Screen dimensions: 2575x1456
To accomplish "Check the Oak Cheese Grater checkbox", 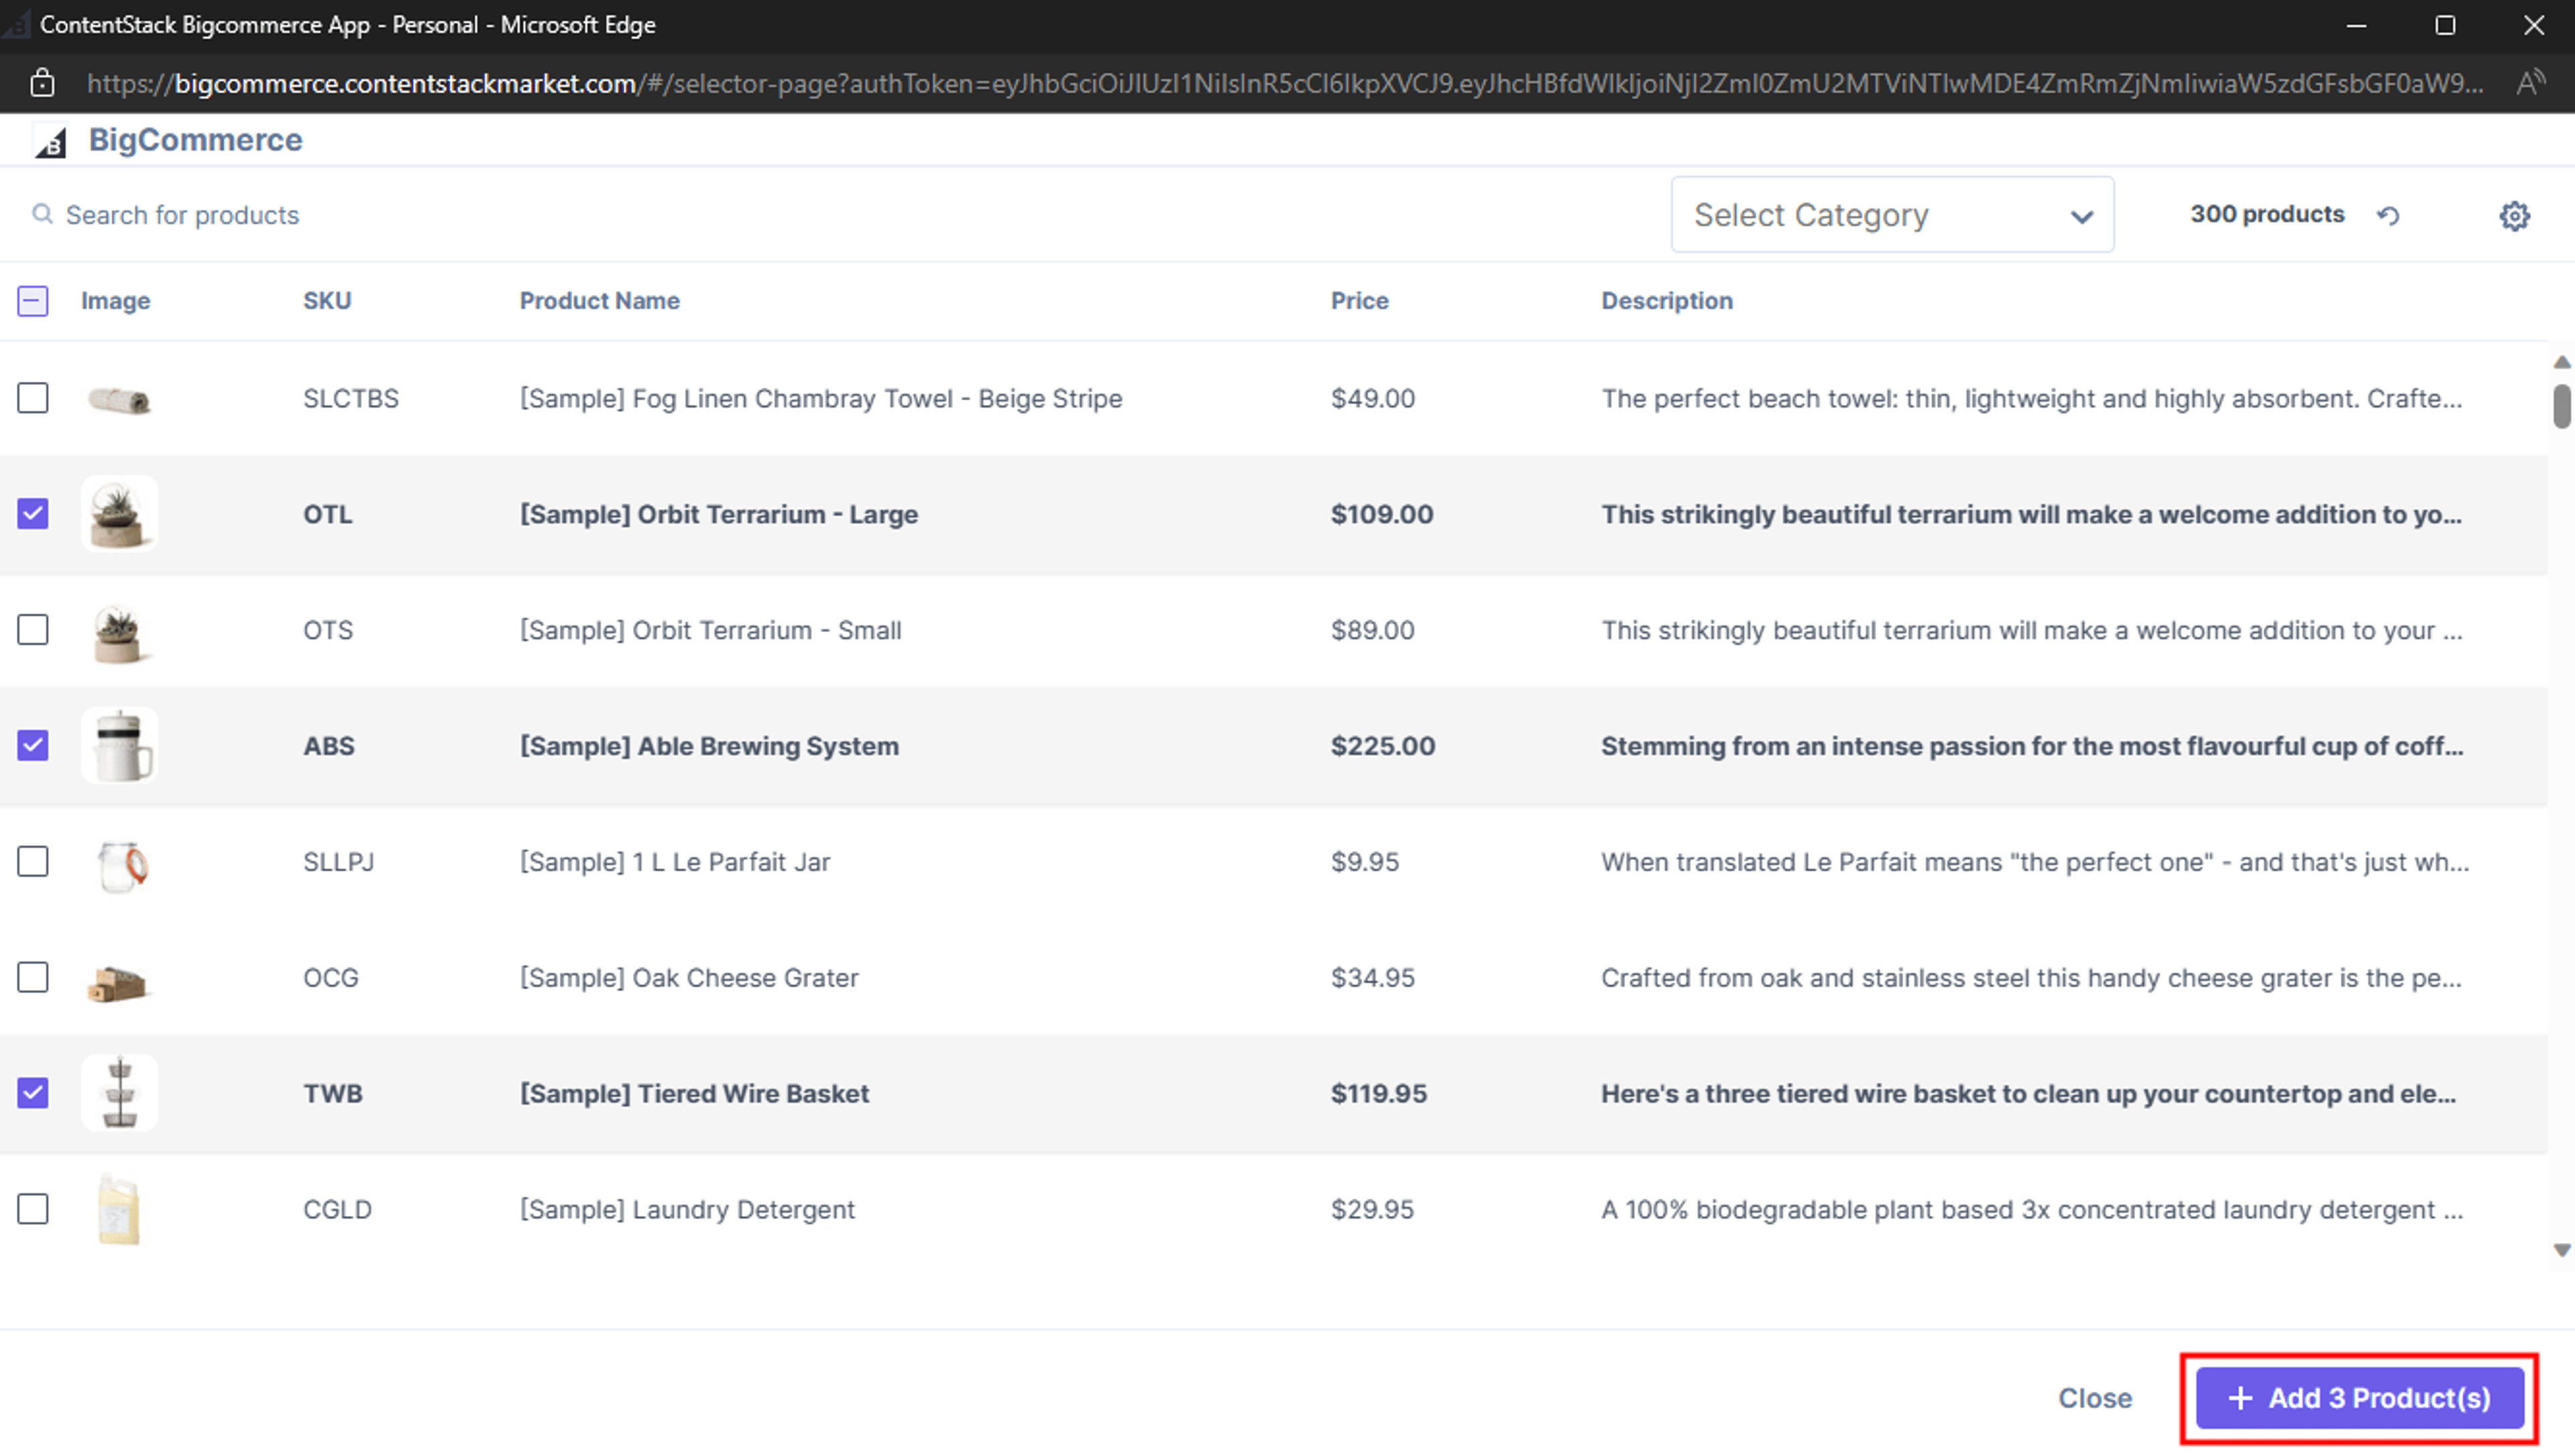I will (33, 977).
